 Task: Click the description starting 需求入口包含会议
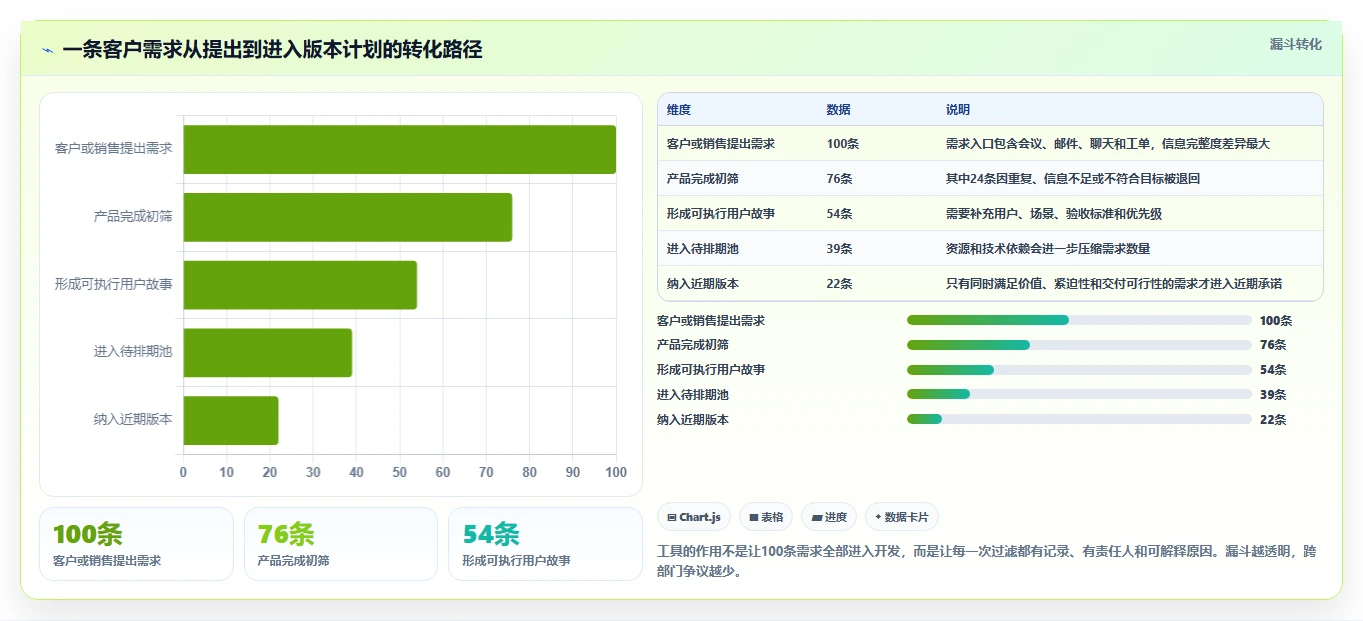click(x=1108, y=144)
